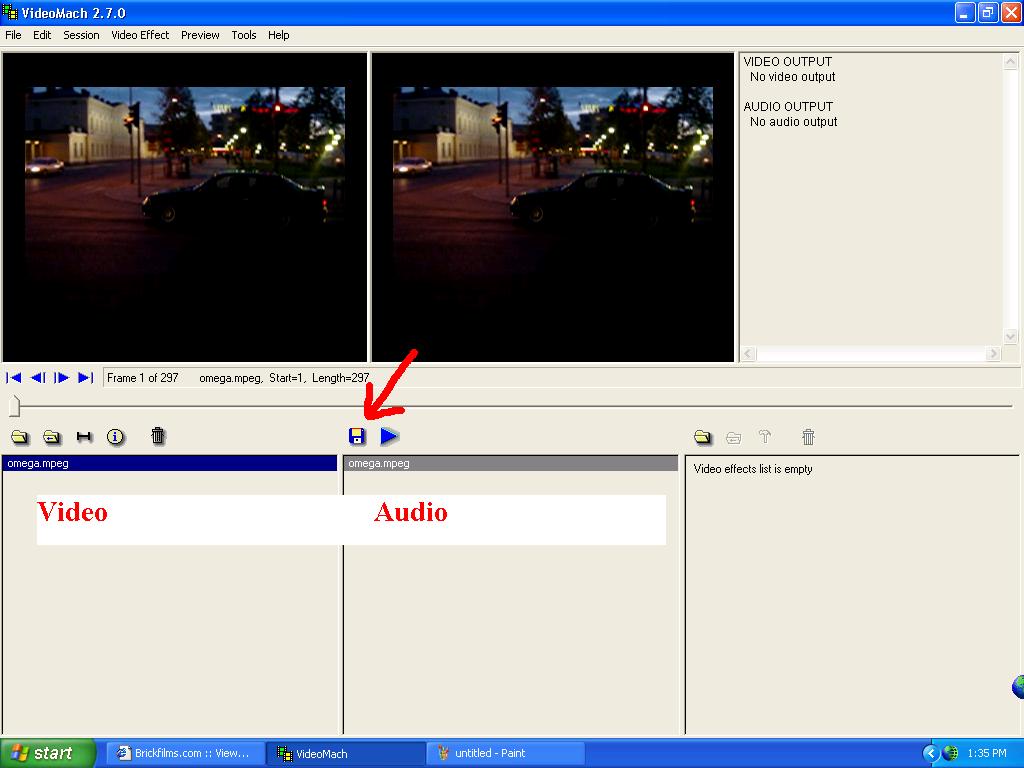This screenshot has height=768, width=1024.
Task: Click "Video effects list is empty" text
Action: tap(753, 469)
